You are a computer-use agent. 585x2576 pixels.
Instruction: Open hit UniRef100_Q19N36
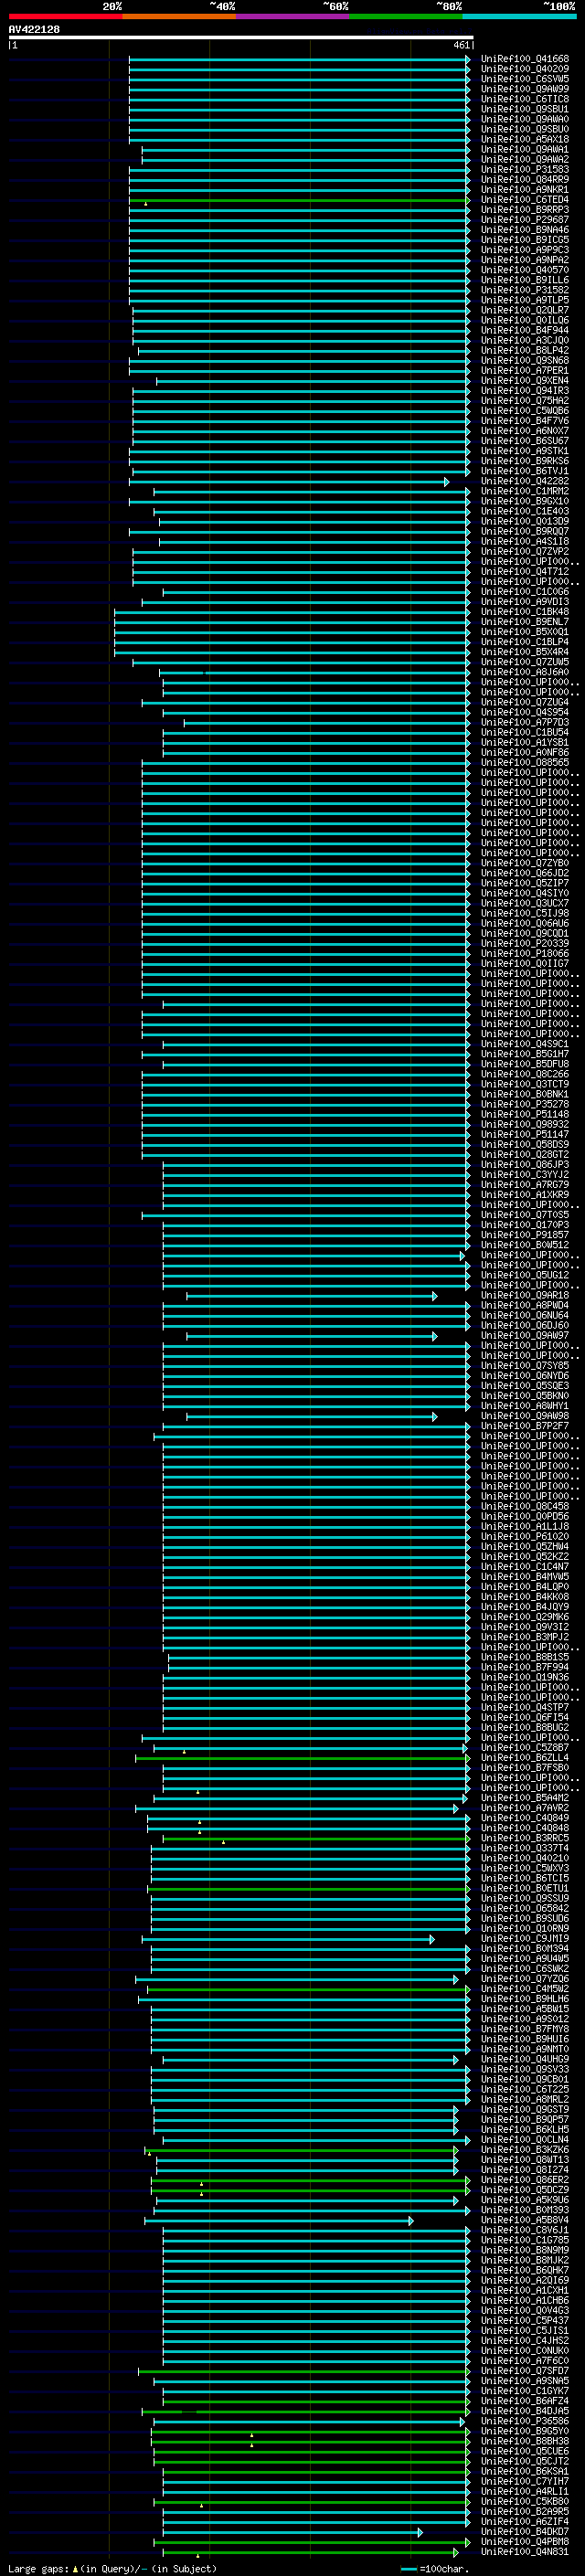point(525,1677)
